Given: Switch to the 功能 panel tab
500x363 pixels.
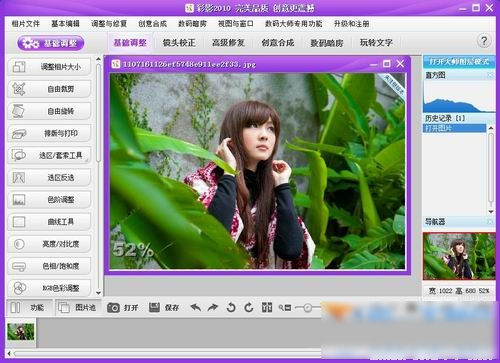Looking at the screenshot, I should tap(29, 307).
